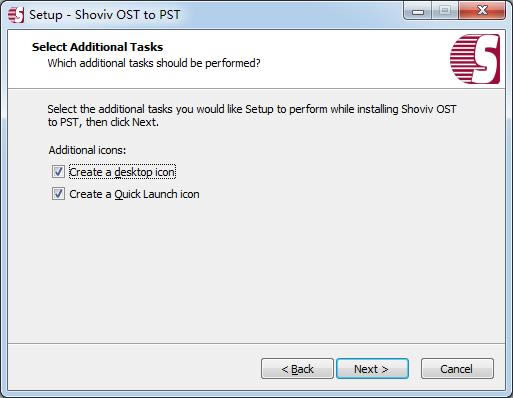Click 'Which additional tasks should be performed?' subtitle
Screen dimensions: 513x398
pos(154,63)
